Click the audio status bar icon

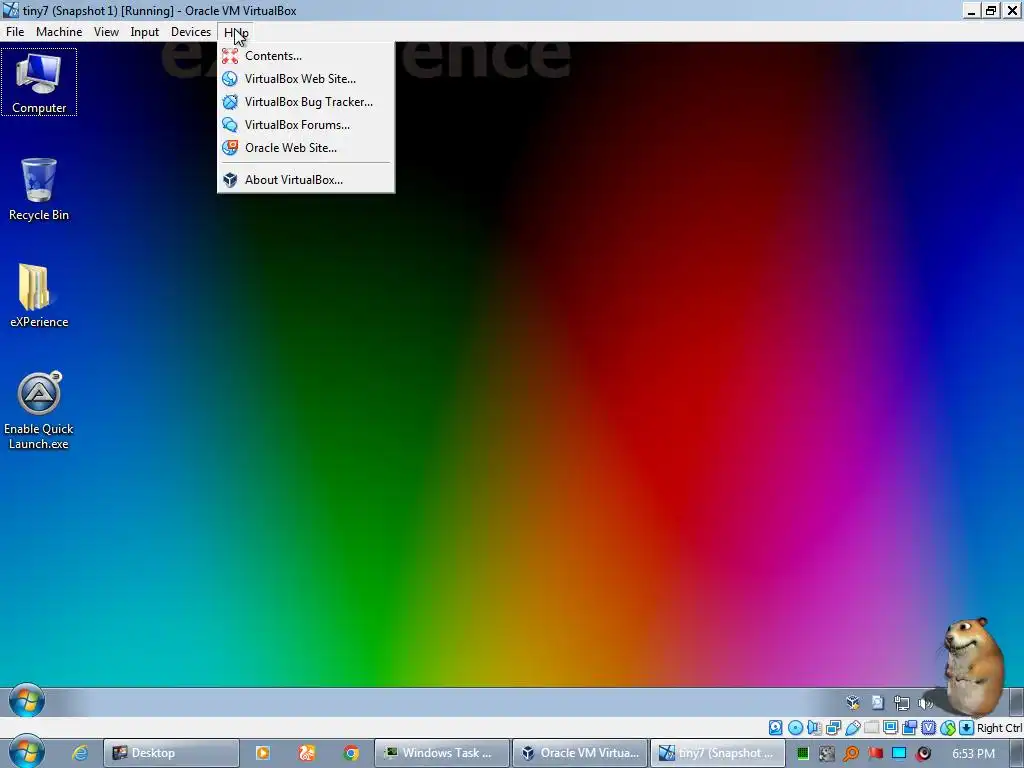[814, 728]
